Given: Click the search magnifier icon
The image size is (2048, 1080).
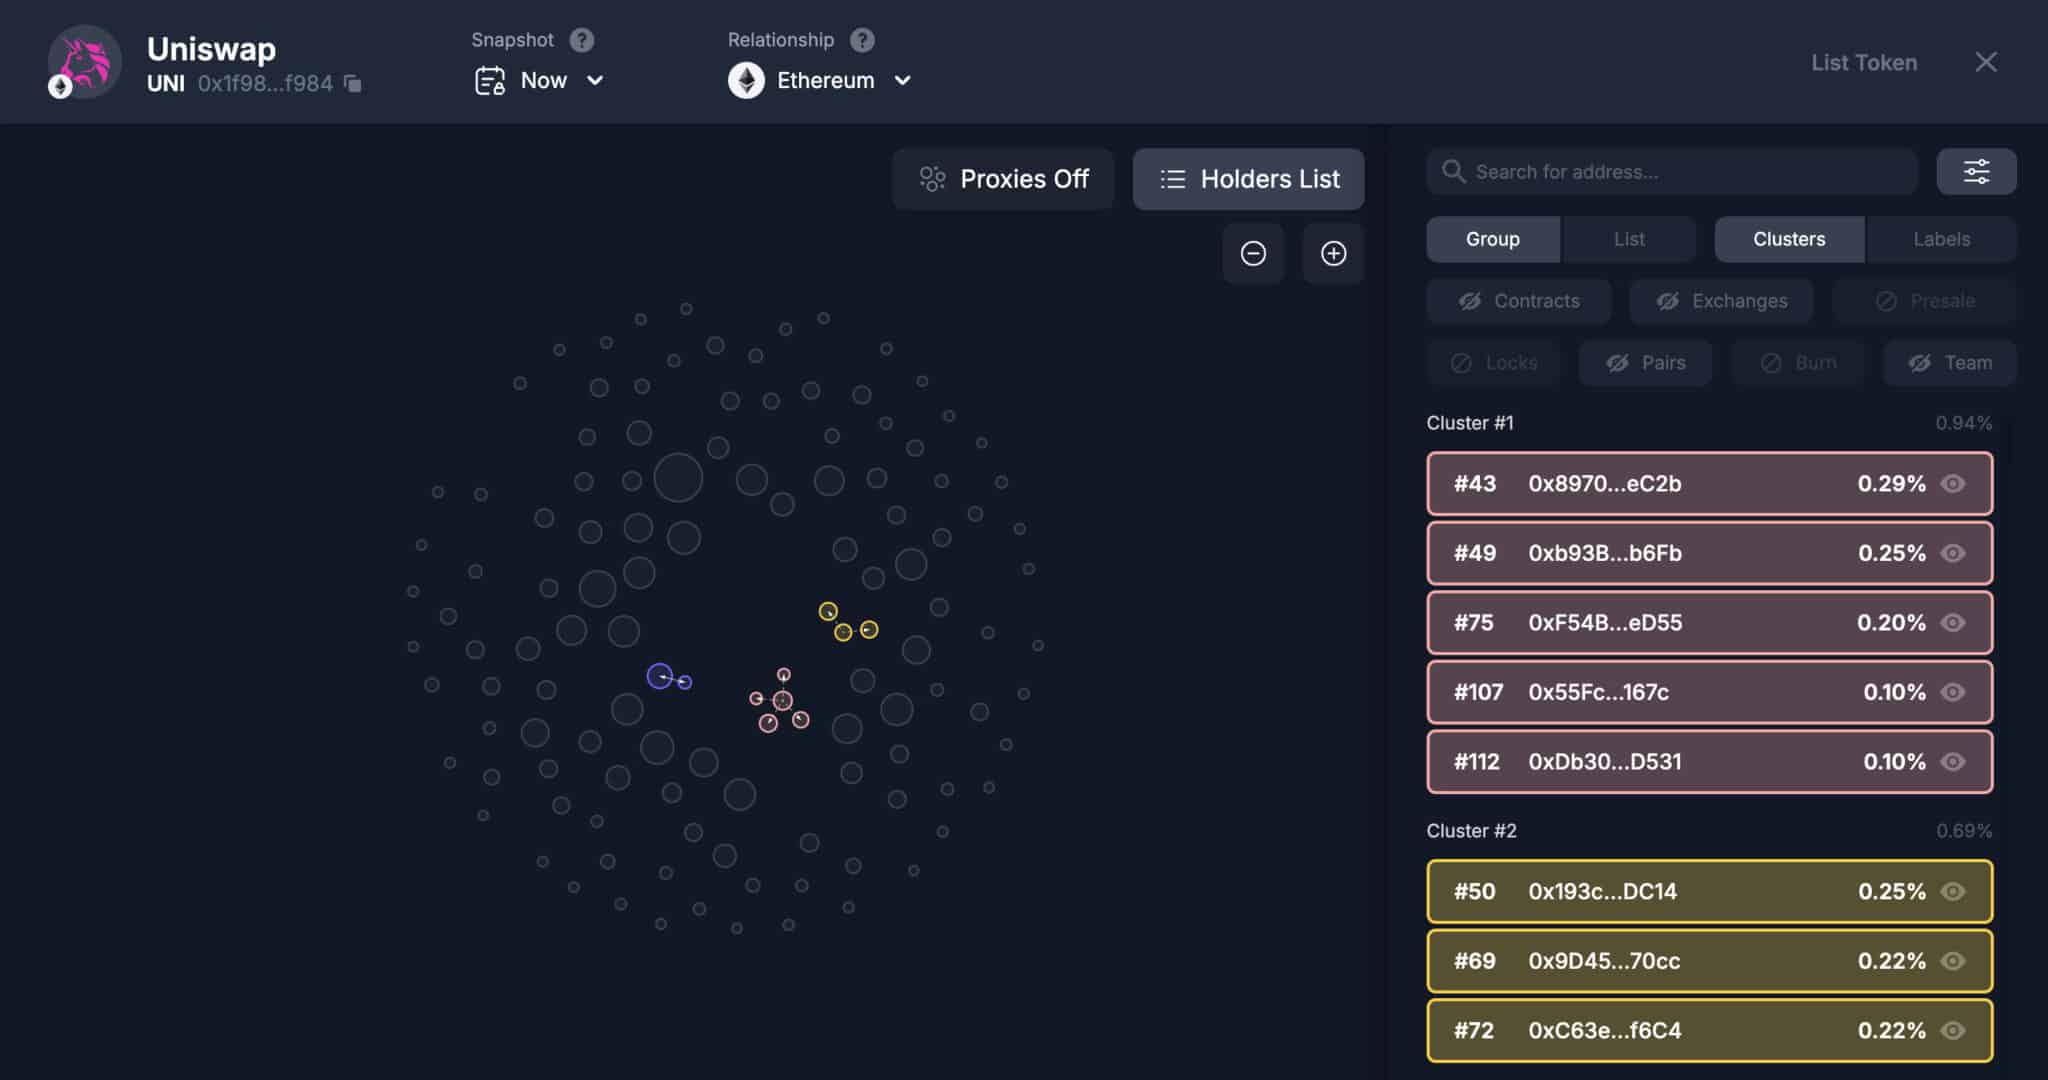Looking at the screenshot, I should [x=1453, y=171].
